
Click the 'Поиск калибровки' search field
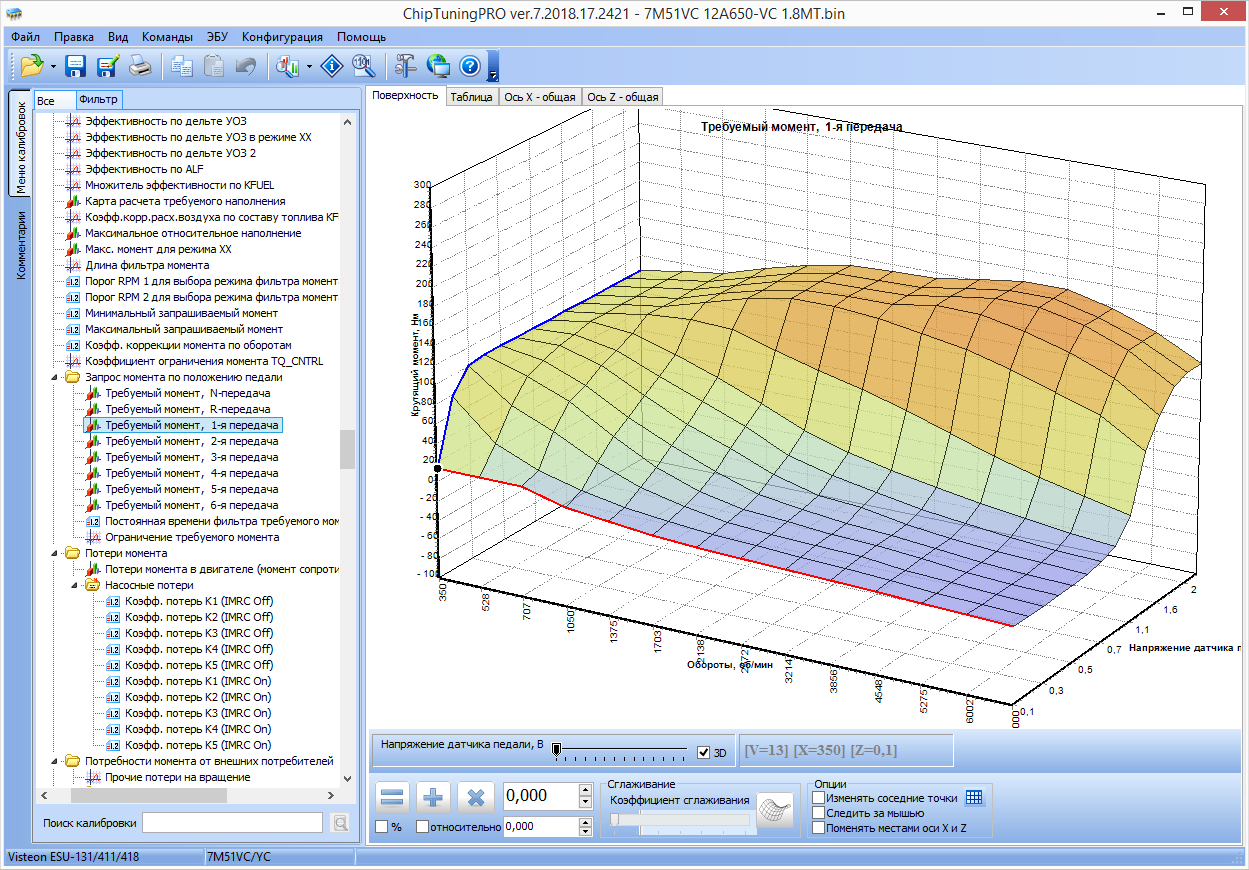click(232, 822)
